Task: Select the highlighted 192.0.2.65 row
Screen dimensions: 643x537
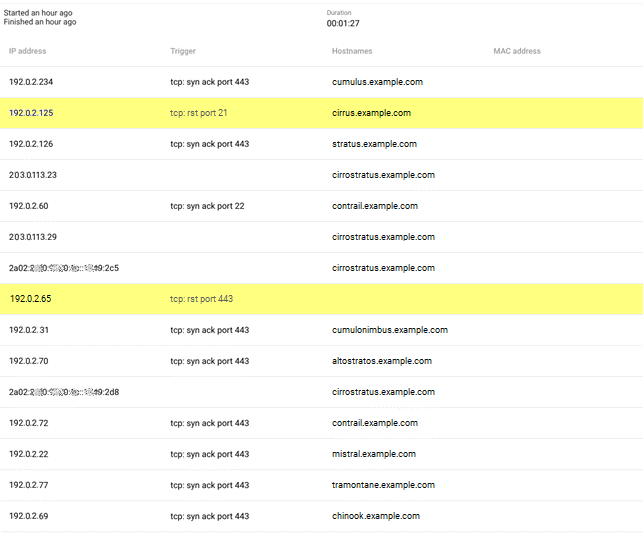Action: click(30, 299)
